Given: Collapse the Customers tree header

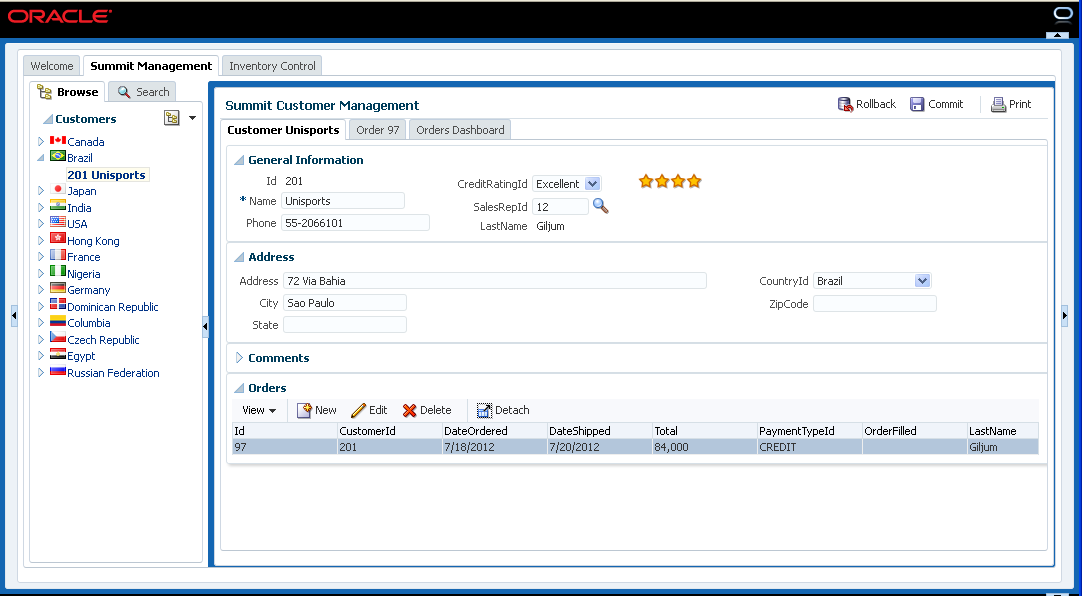Looking at the screenshot, I should click(x=48, y=119).
